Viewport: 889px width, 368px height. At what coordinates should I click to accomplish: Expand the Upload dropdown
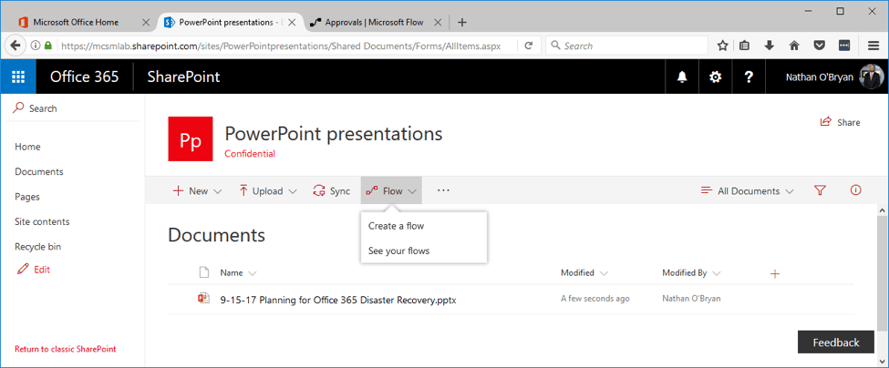268,191
